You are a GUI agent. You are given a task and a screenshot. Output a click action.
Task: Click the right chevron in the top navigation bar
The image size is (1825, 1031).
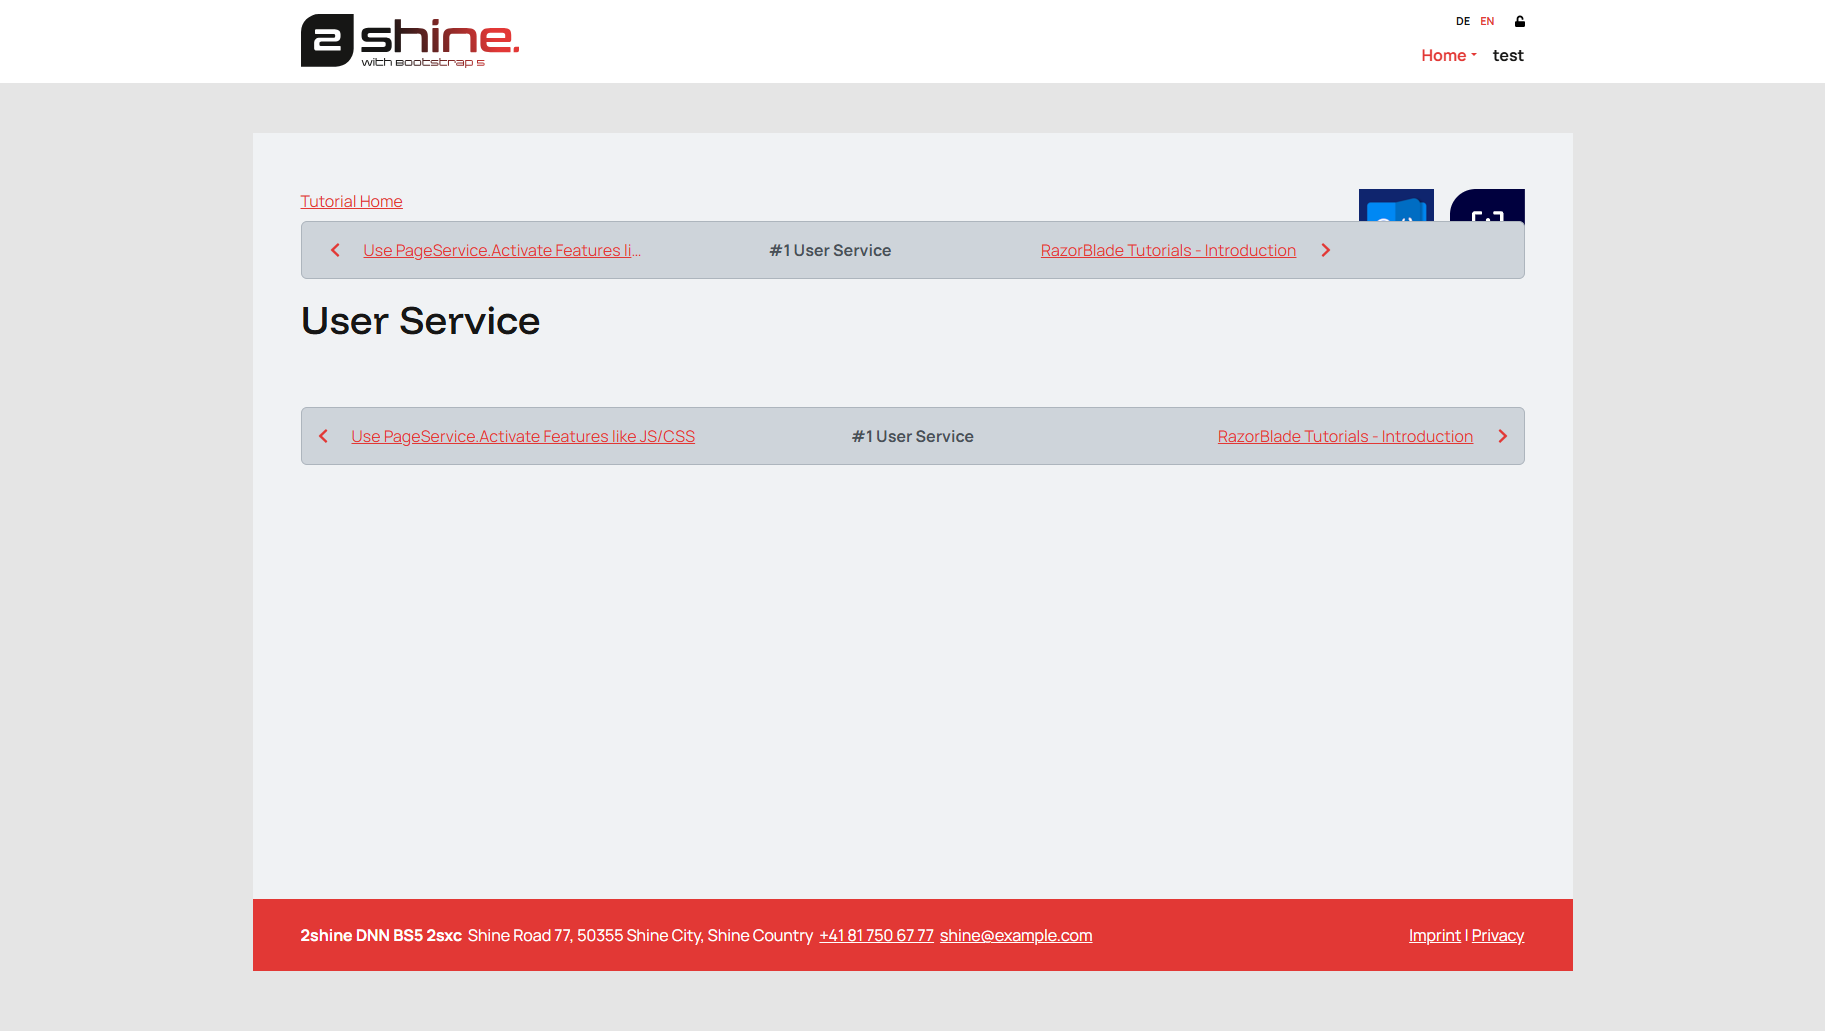click(1325, 250)
